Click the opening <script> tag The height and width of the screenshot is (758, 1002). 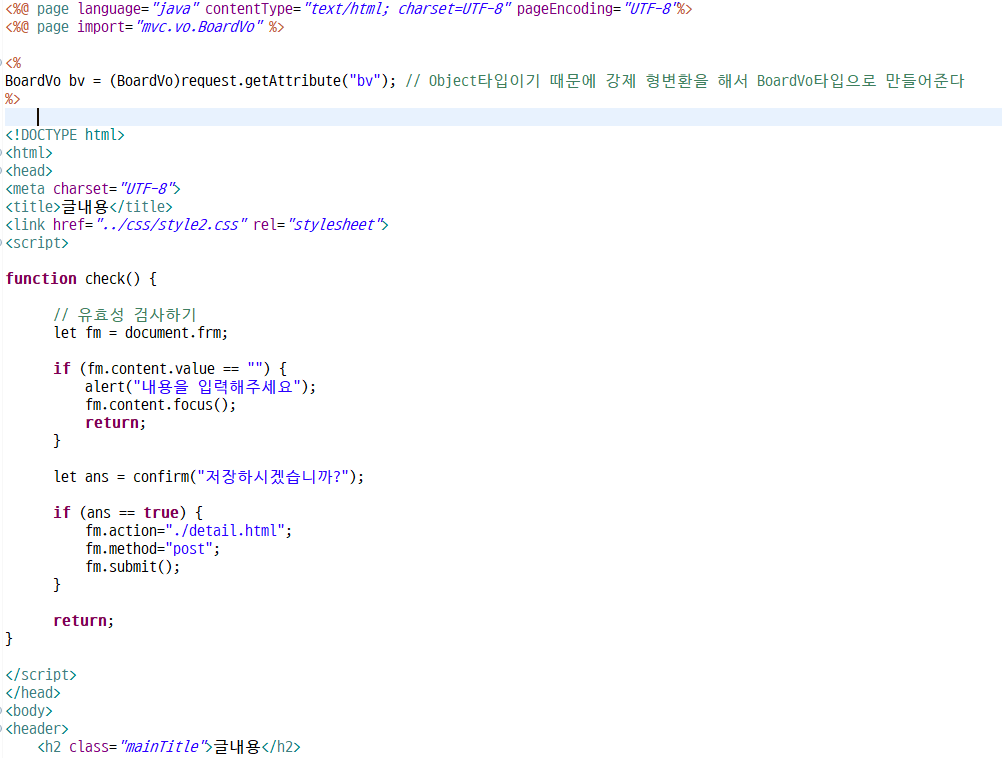coord(36,243)
